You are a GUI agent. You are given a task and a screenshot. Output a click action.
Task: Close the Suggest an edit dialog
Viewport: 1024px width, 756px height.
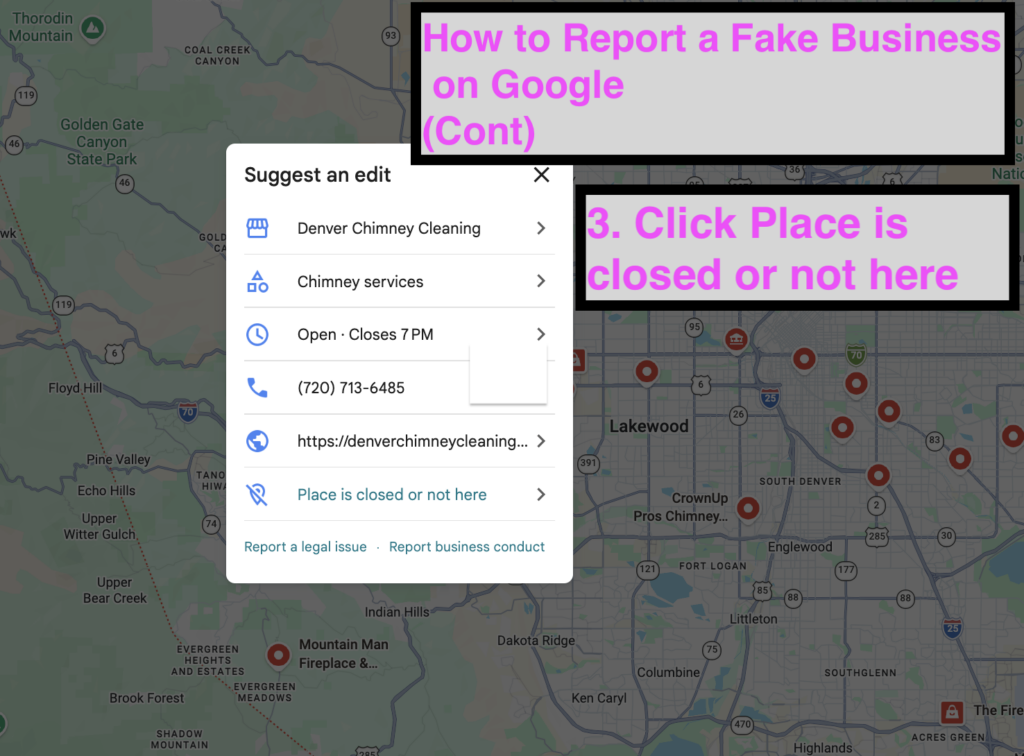541,175
